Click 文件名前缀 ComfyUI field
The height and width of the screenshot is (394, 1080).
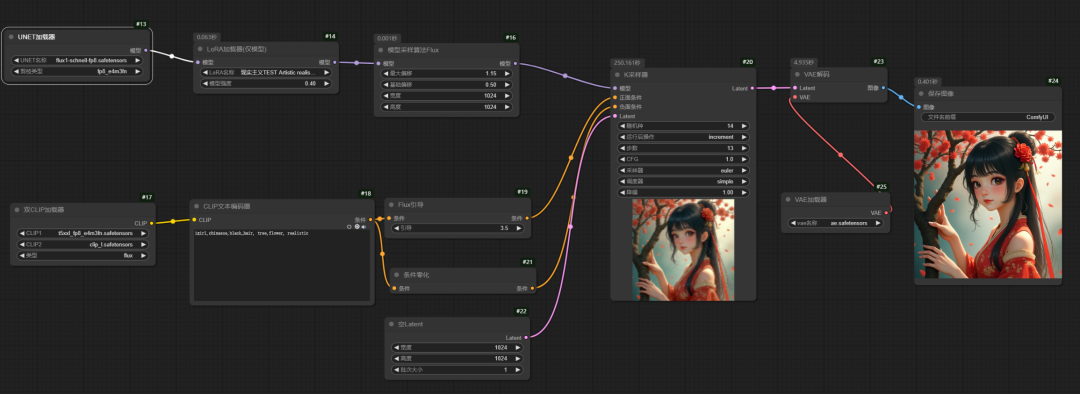click(988, 117)
